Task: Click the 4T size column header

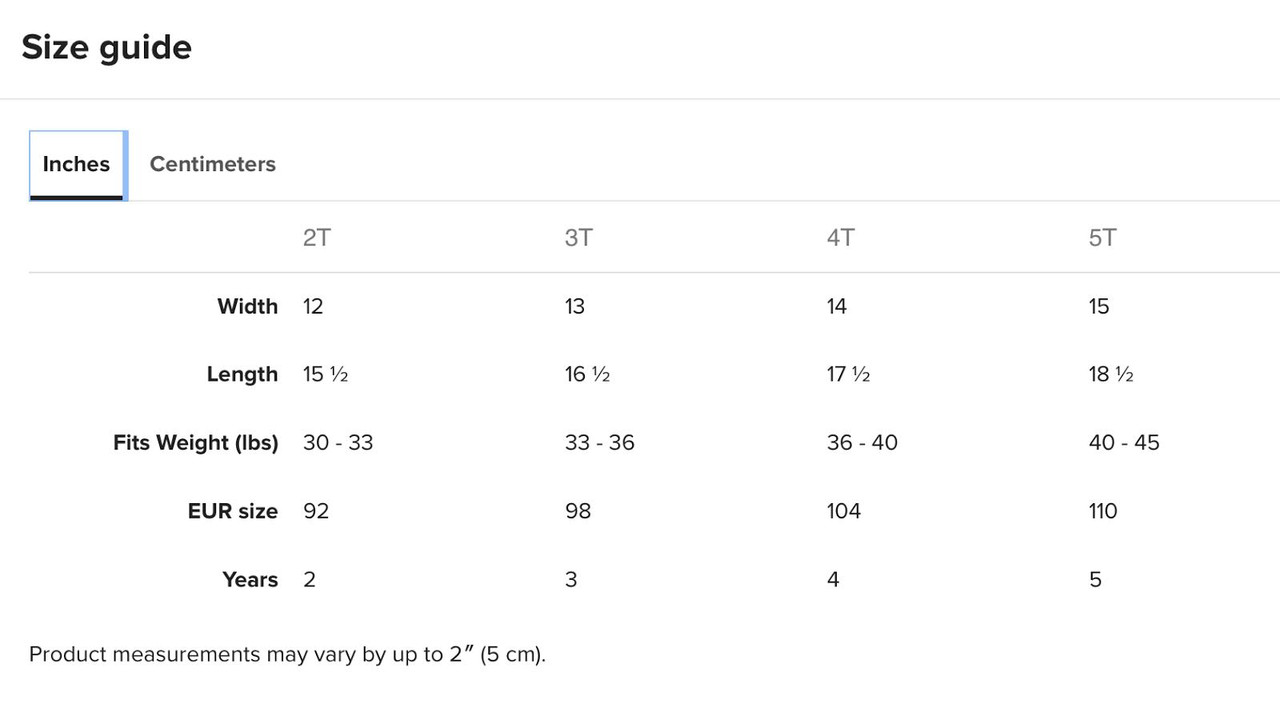Action: (x=841, y=238)
